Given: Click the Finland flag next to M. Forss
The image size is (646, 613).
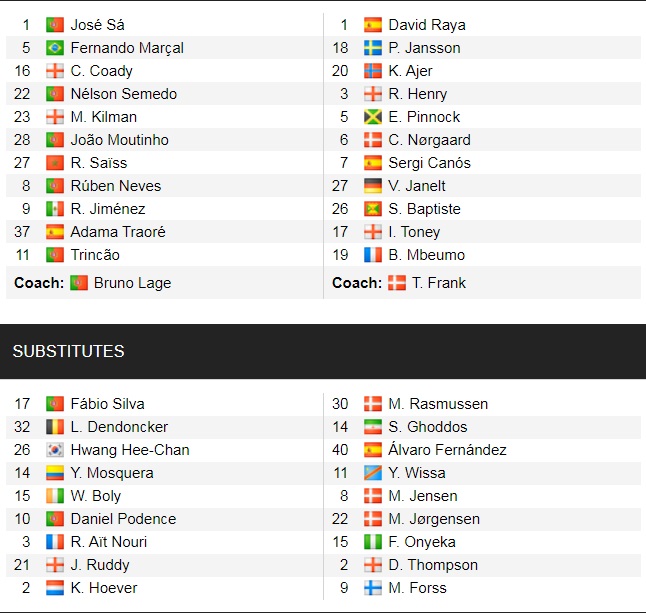Looking at the screenshot, I should (373, 588).
